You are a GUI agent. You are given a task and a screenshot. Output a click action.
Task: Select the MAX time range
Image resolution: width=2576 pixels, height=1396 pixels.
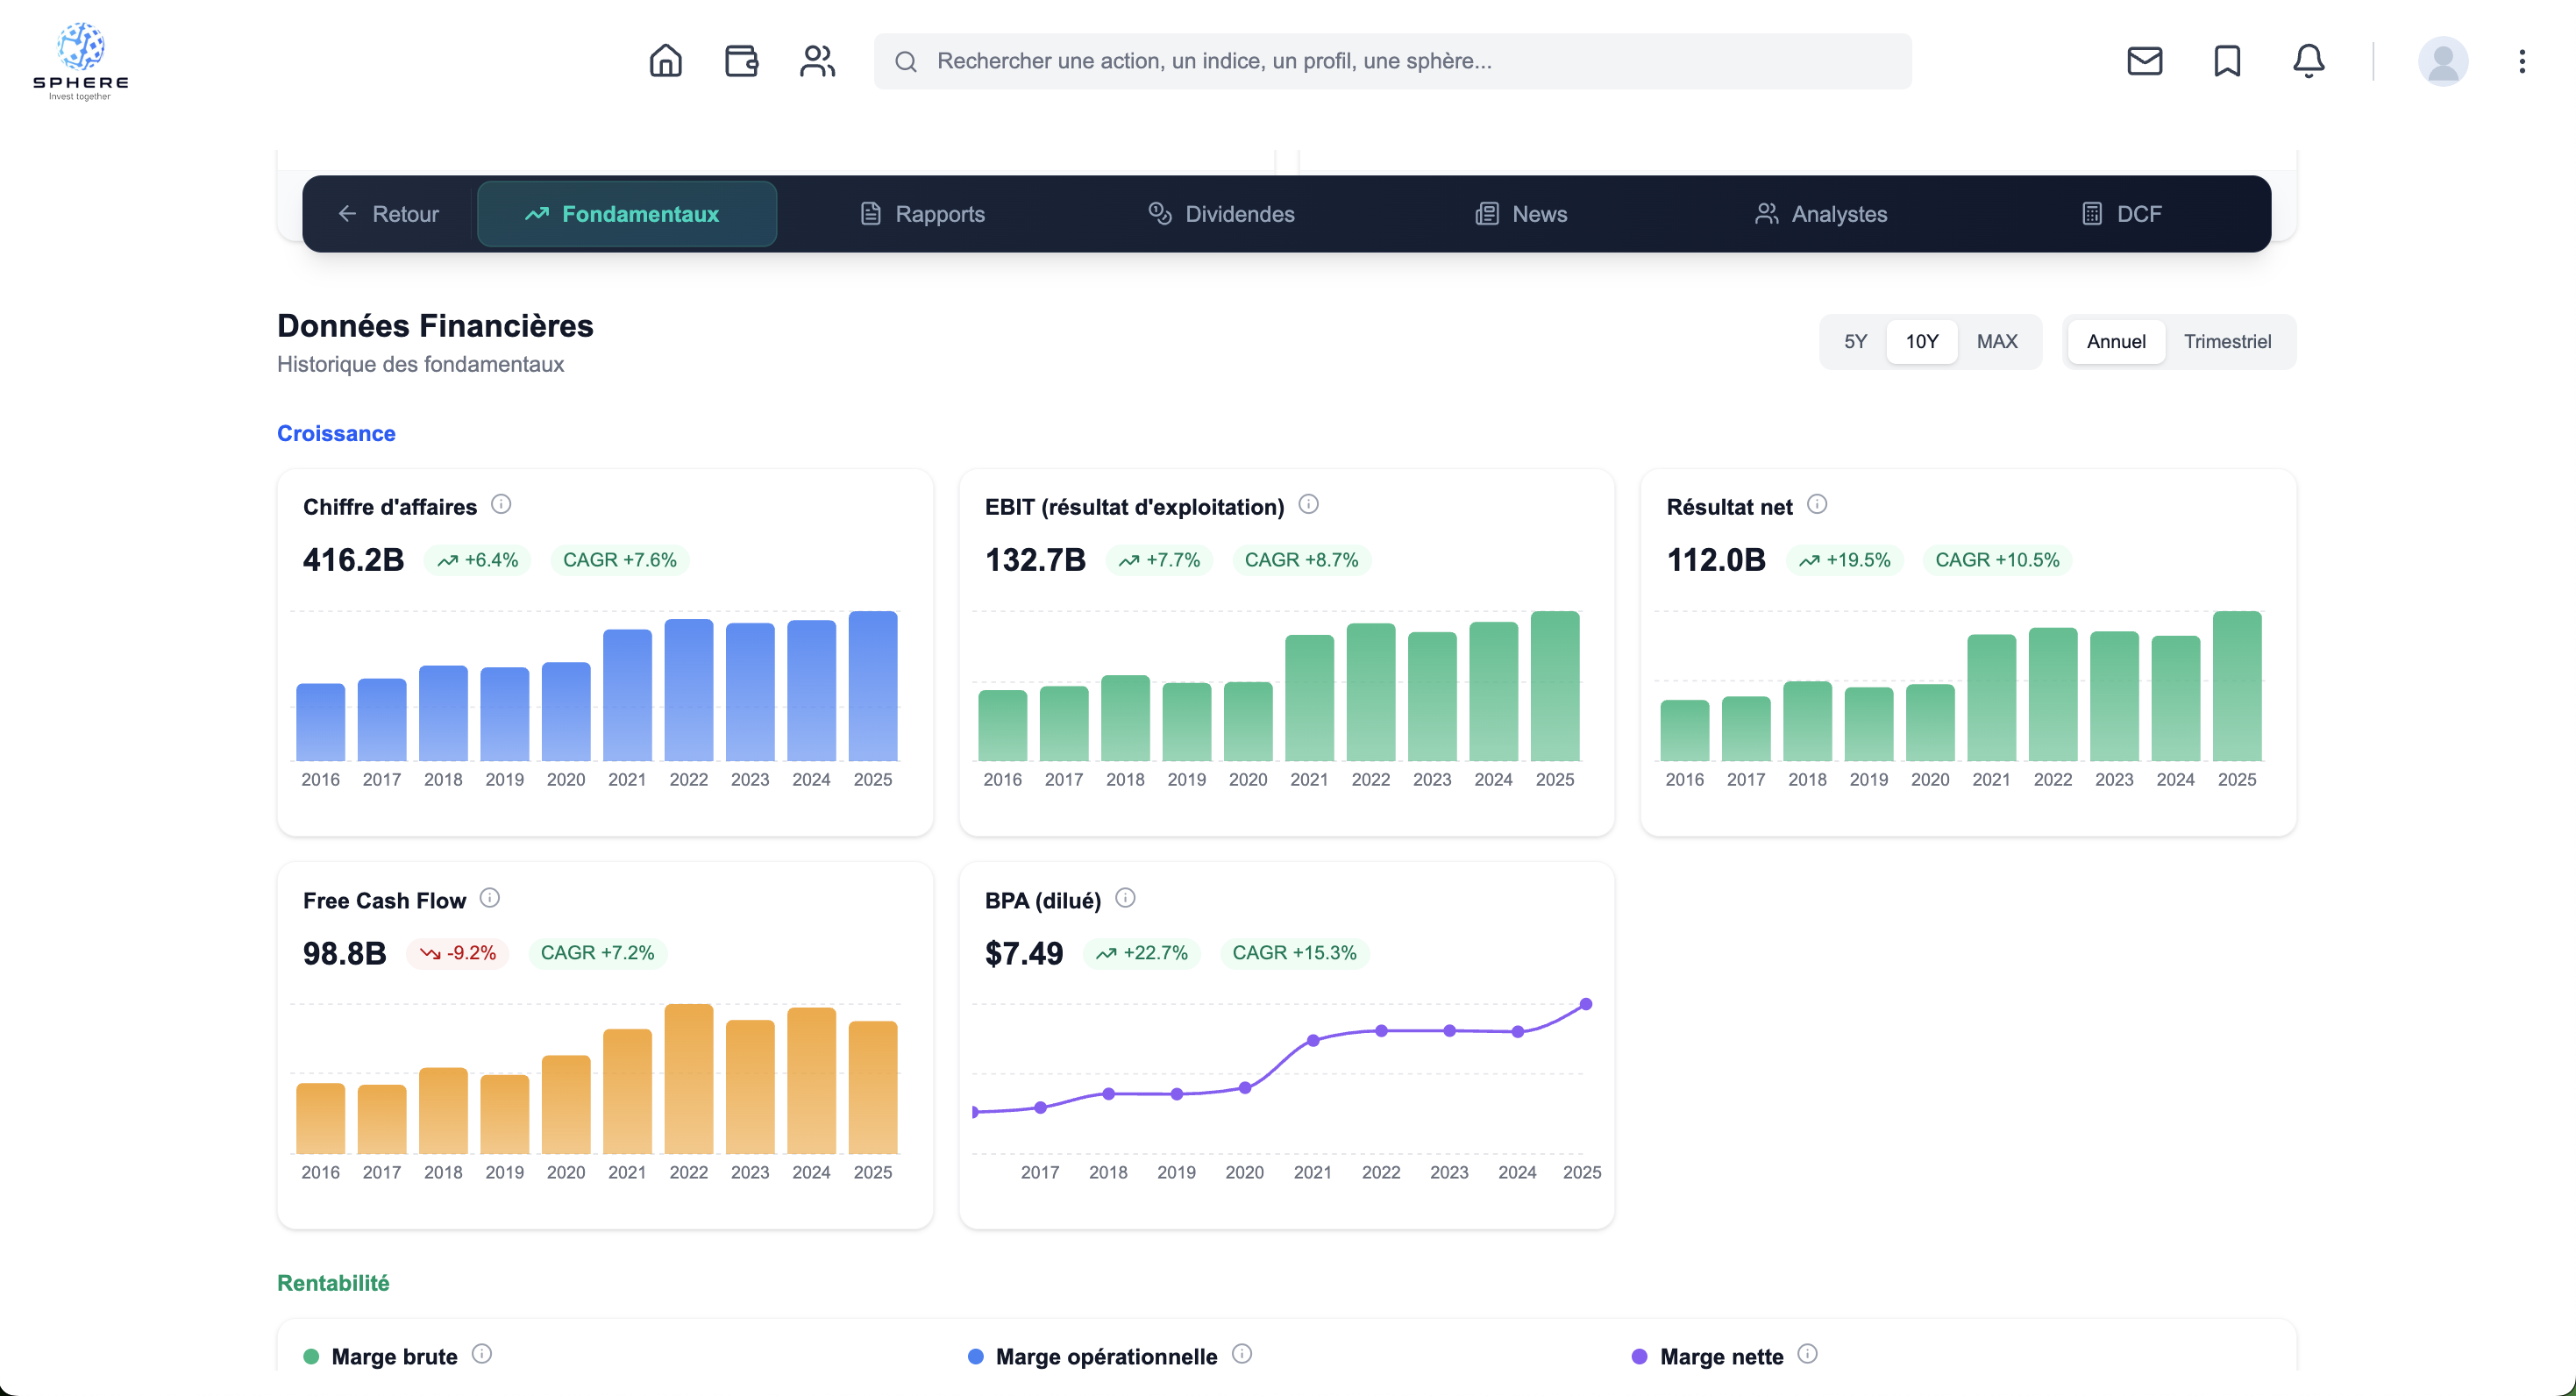point(1996,342)
